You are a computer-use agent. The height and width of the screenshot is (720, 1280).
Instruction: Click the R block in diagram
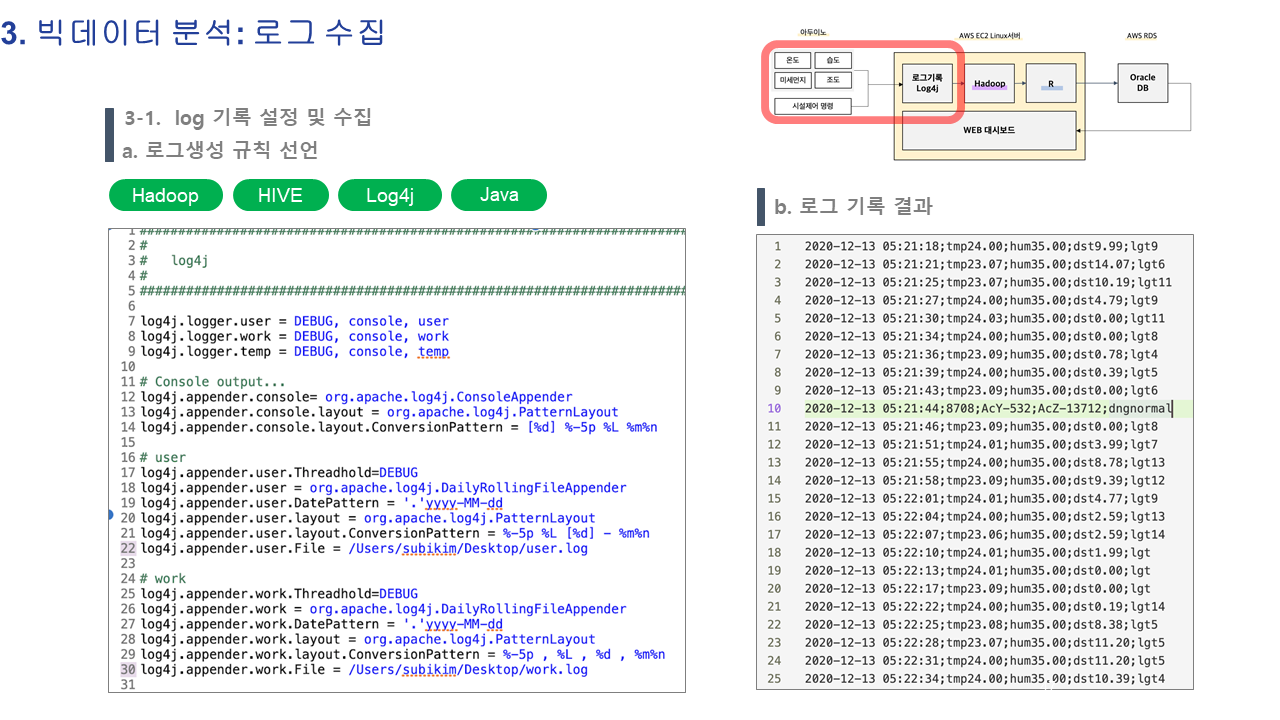coord(1052,84)
